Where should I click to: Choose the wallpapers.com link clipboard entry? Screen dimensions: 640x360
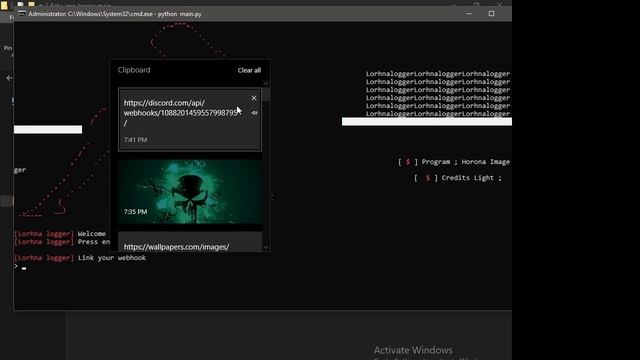(x=190, y=242)
